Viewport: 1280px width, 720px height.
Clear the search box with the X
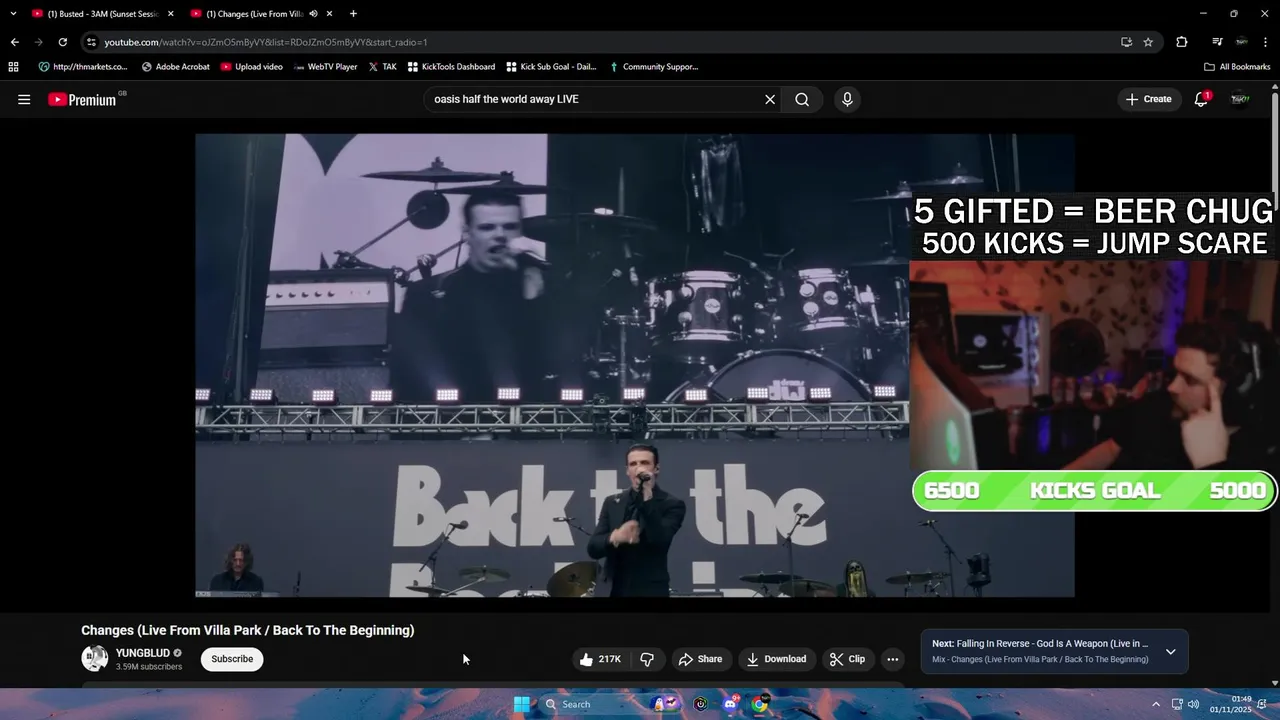click(x=770, y=99)
